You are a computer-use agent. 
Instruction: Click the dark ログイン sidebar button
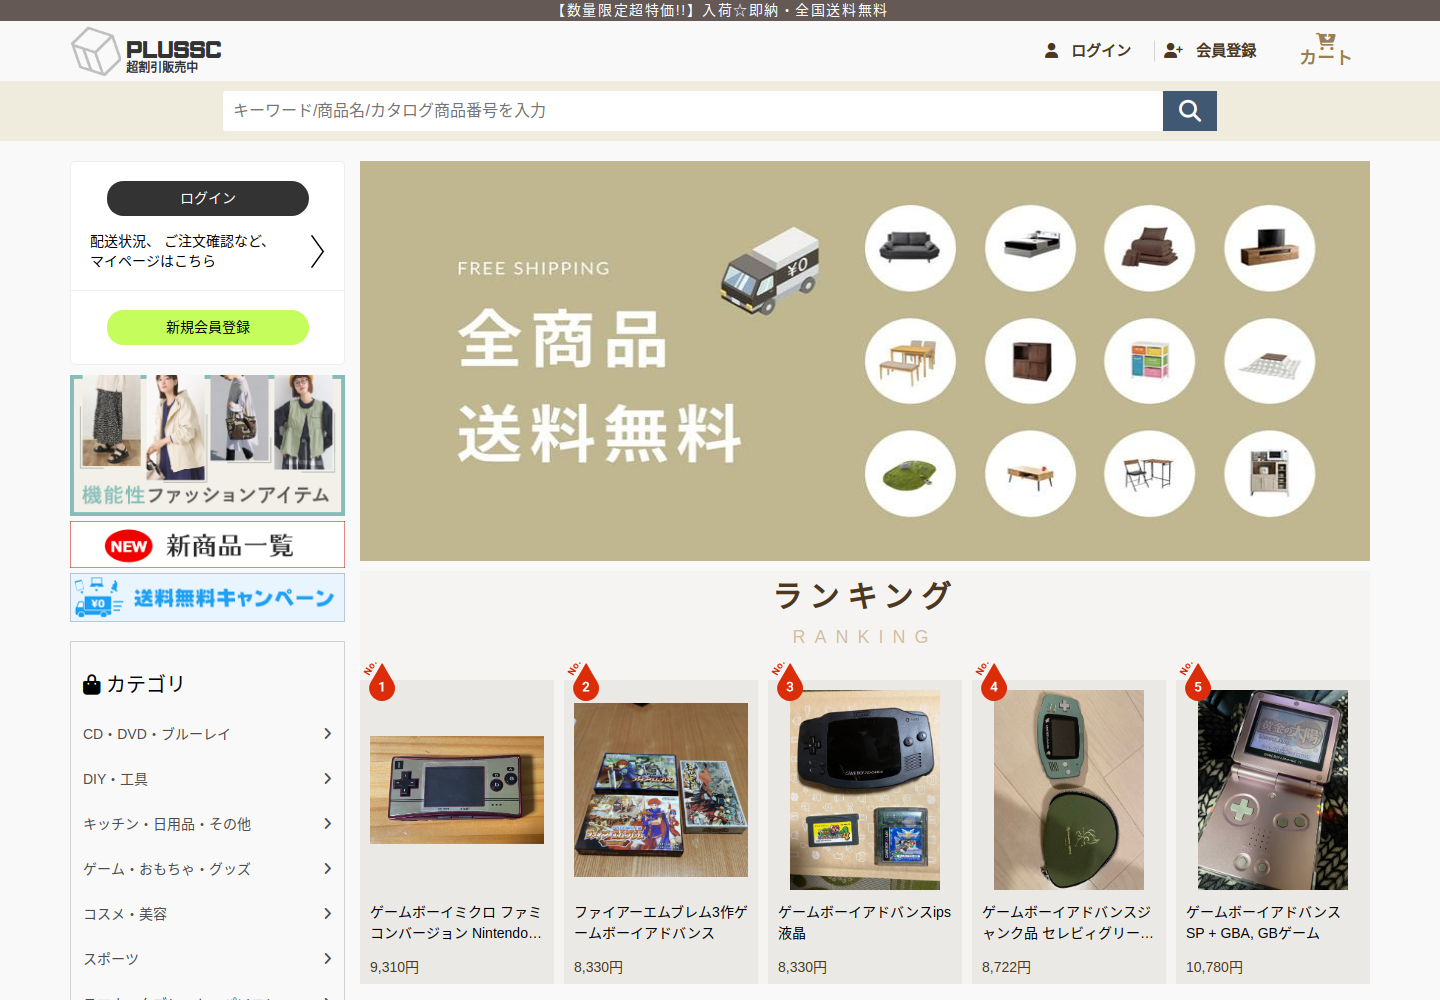[208, 198]
